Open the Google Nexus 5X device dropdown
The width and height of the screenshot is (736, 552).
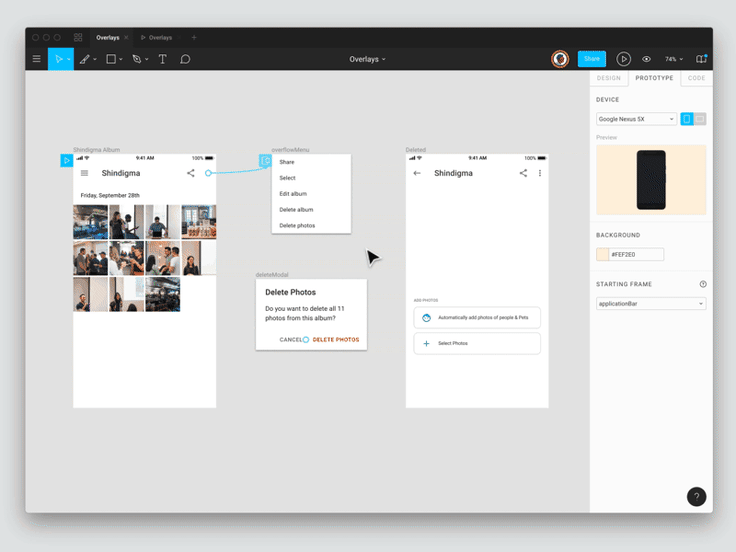(636, 119)
